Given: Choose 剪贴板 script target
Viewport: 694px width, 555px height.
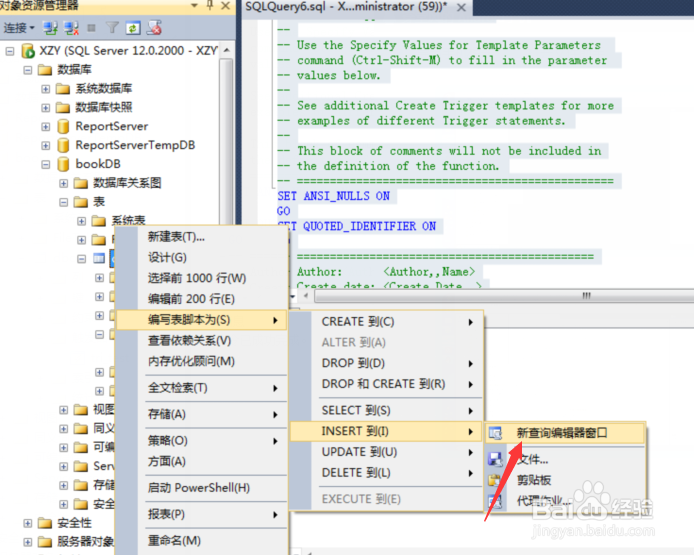Looking at the screenshot, I should click(x=565, y=480).
